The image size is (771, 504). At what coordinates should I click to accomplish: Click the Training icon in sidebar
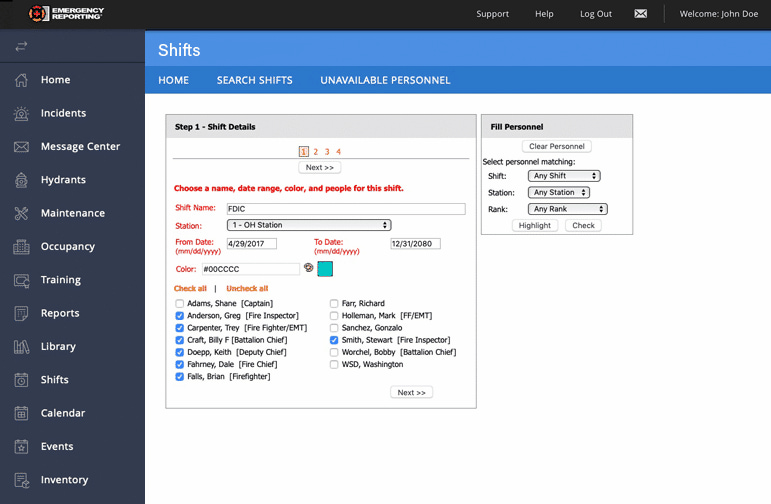21,280
